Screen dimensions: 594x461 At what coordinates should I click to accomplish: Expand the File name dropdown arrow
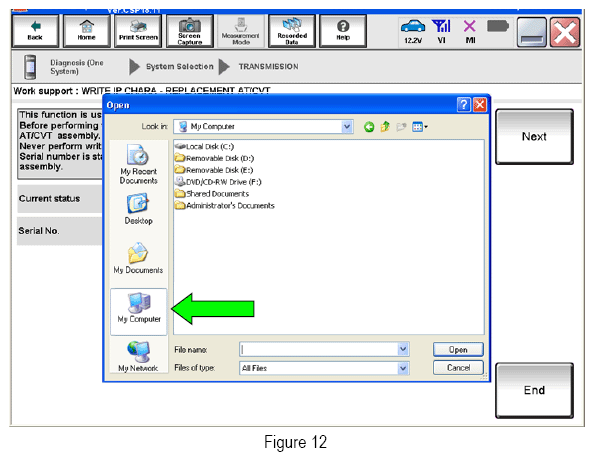(403, 349)
